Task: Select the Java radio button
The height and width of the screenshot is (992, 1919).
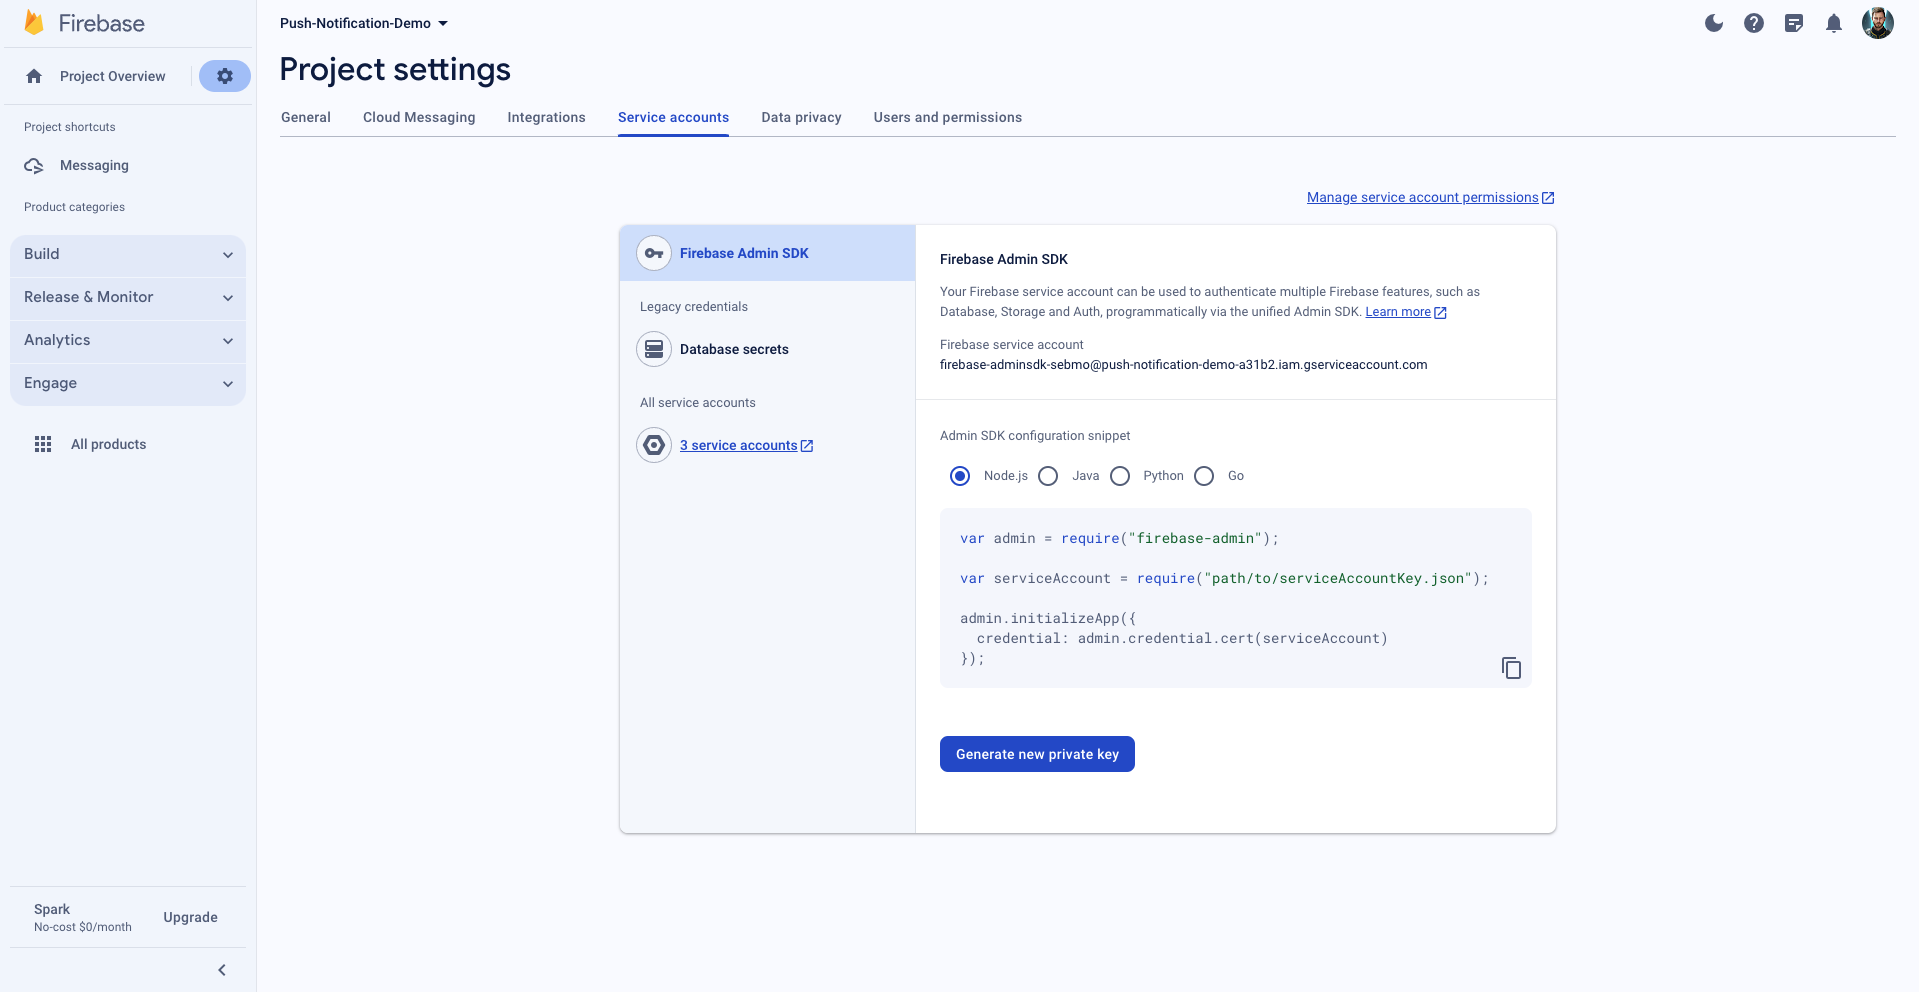Action: point(1048,476)
